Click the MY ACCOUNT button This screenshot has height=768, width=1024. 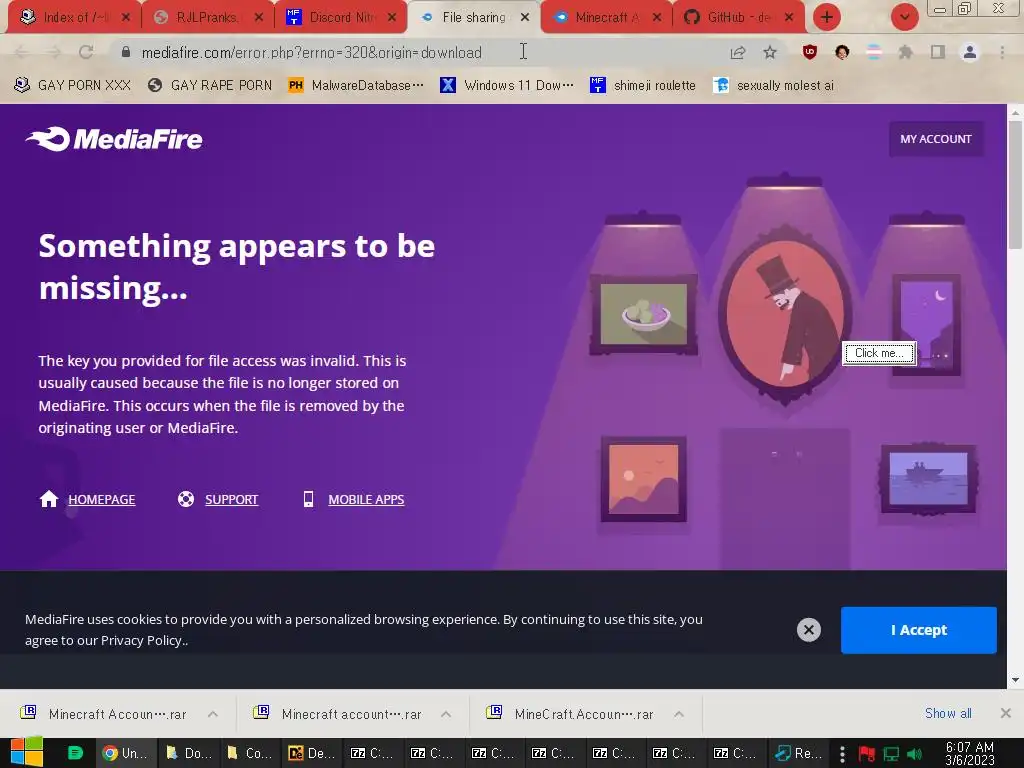936,138
